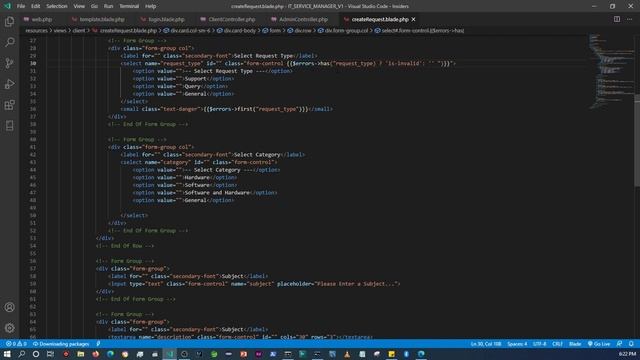
Task: Open Windows Start menu
Action: click(x=7, y=354)
